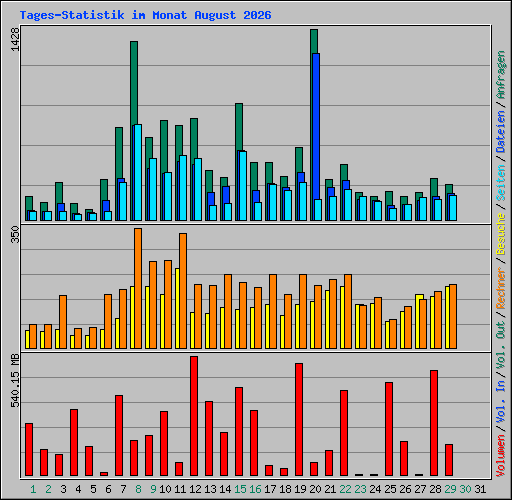This screenshot has width=512, height=500.
Task: Click the Seiten legend label
Action: [x=501, y=183]
